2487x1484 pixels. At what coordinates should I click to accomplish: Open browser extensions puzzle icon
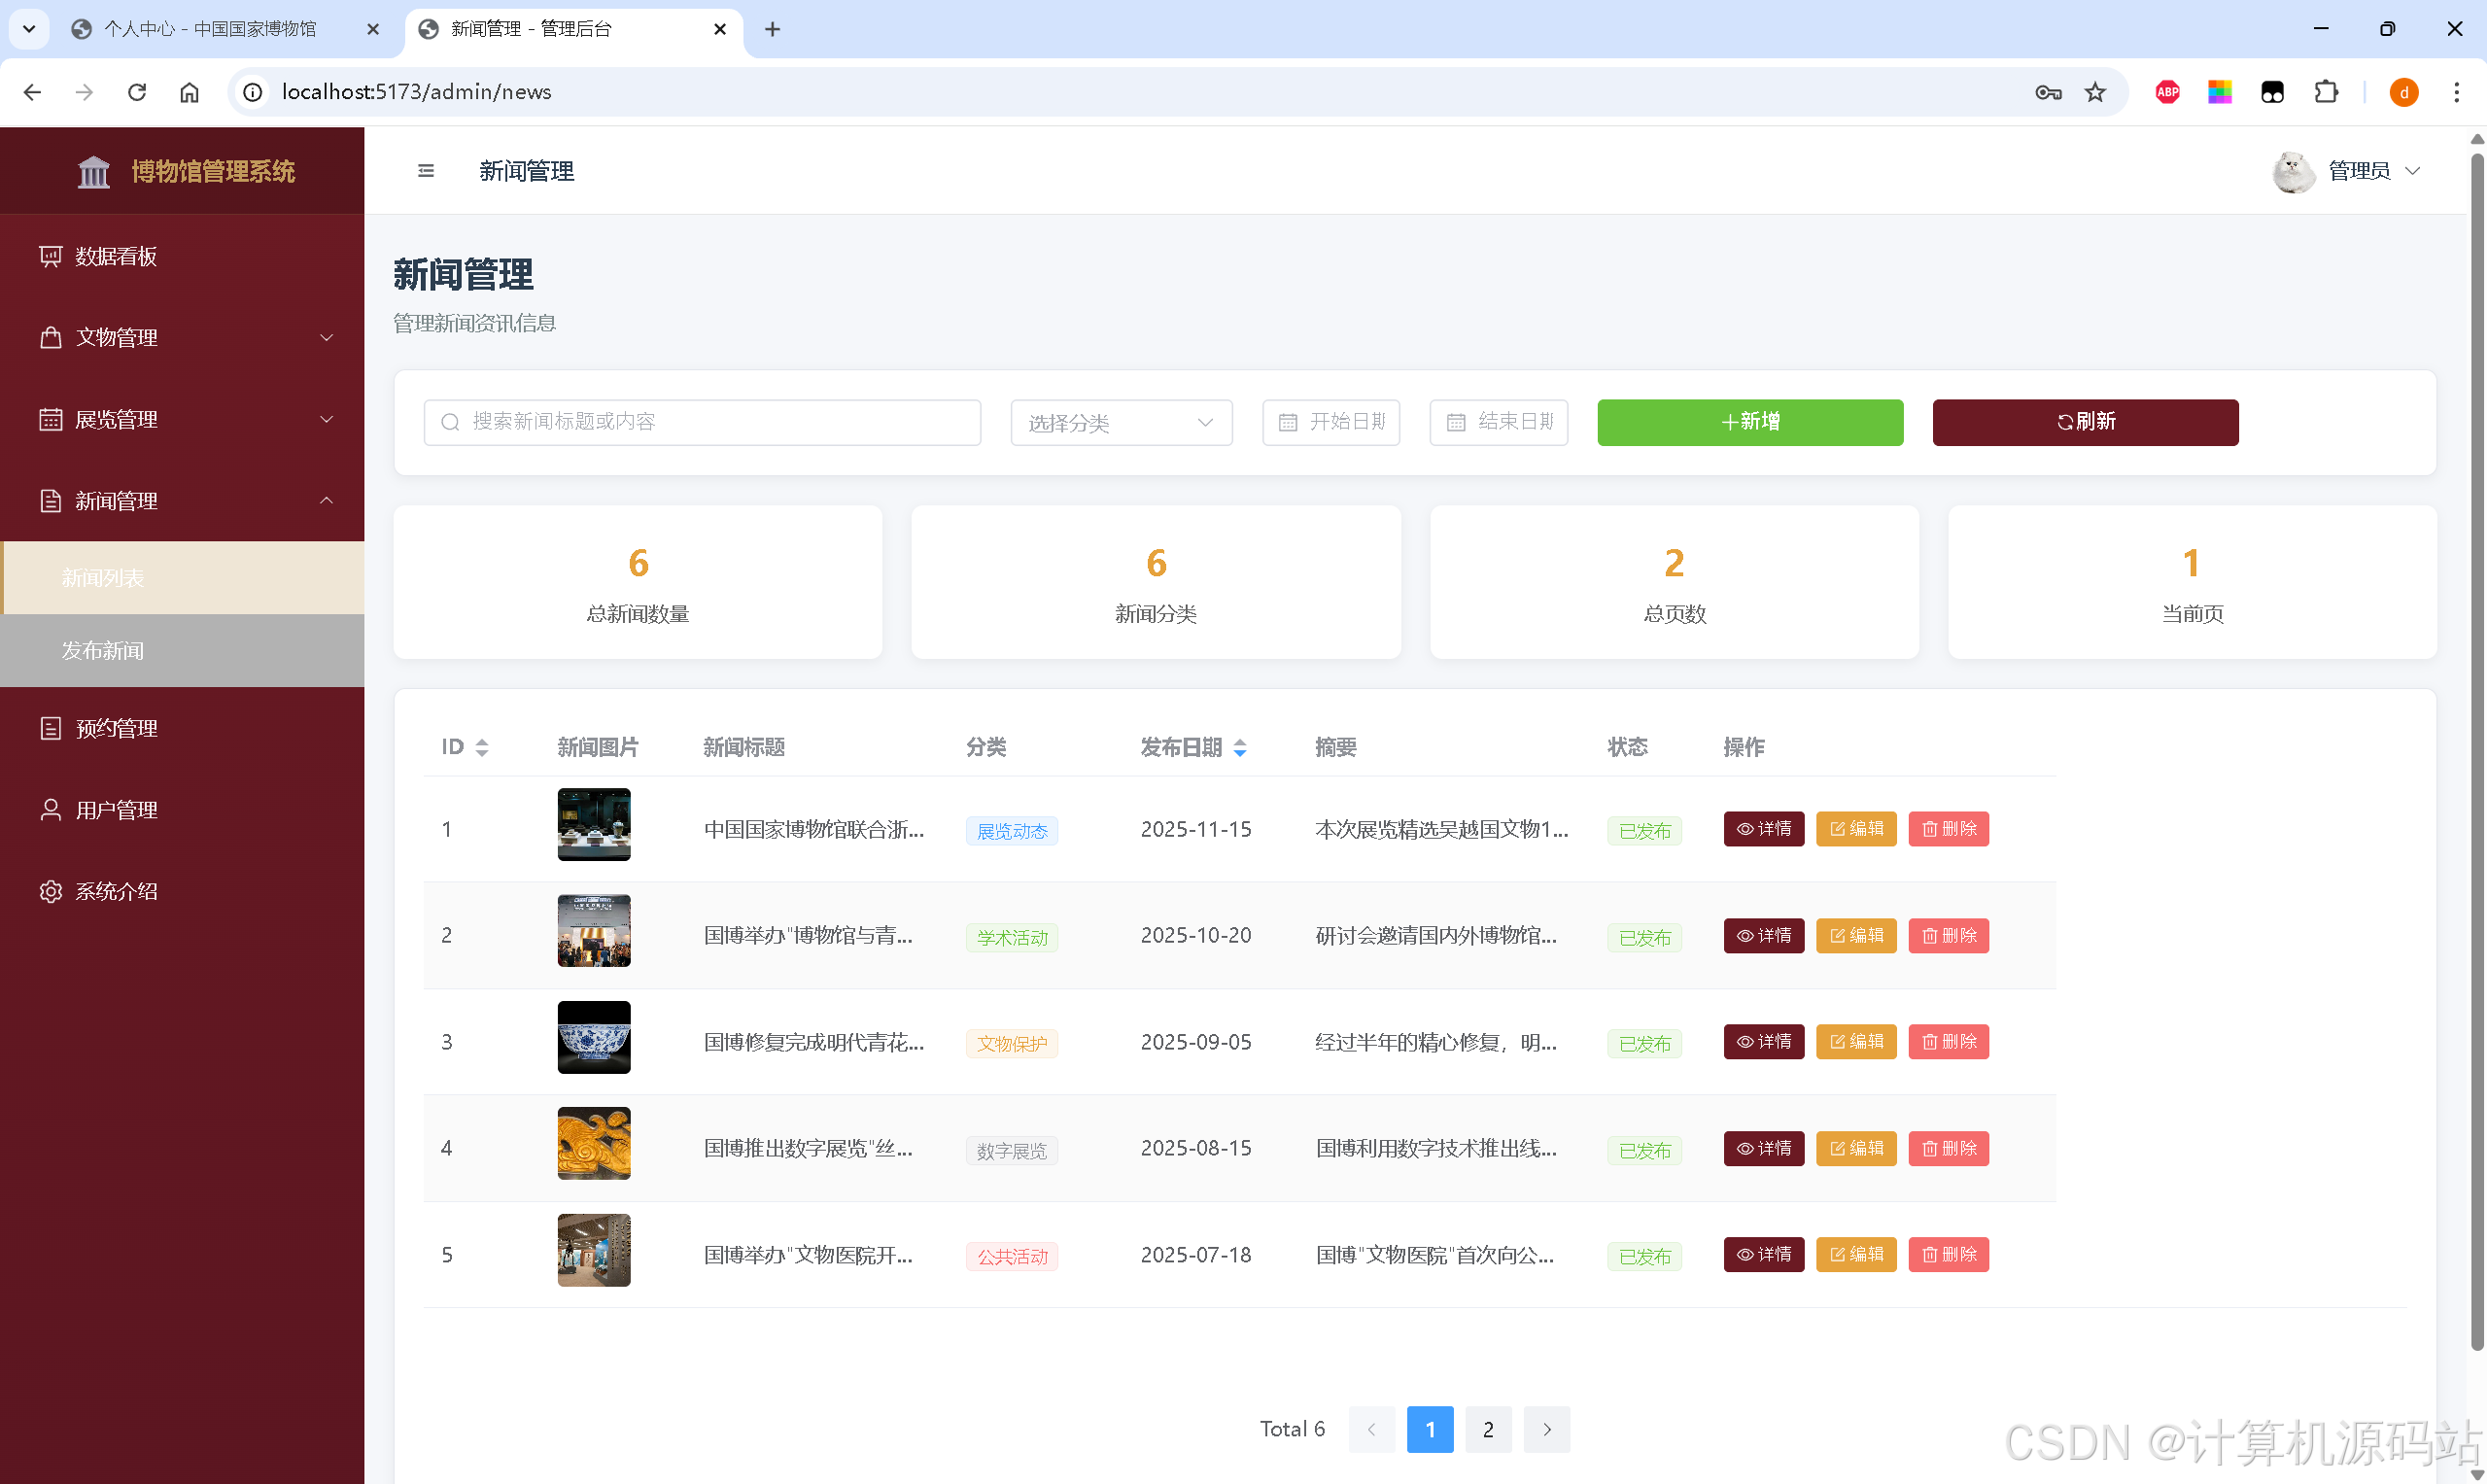(x=2326, y=92)
